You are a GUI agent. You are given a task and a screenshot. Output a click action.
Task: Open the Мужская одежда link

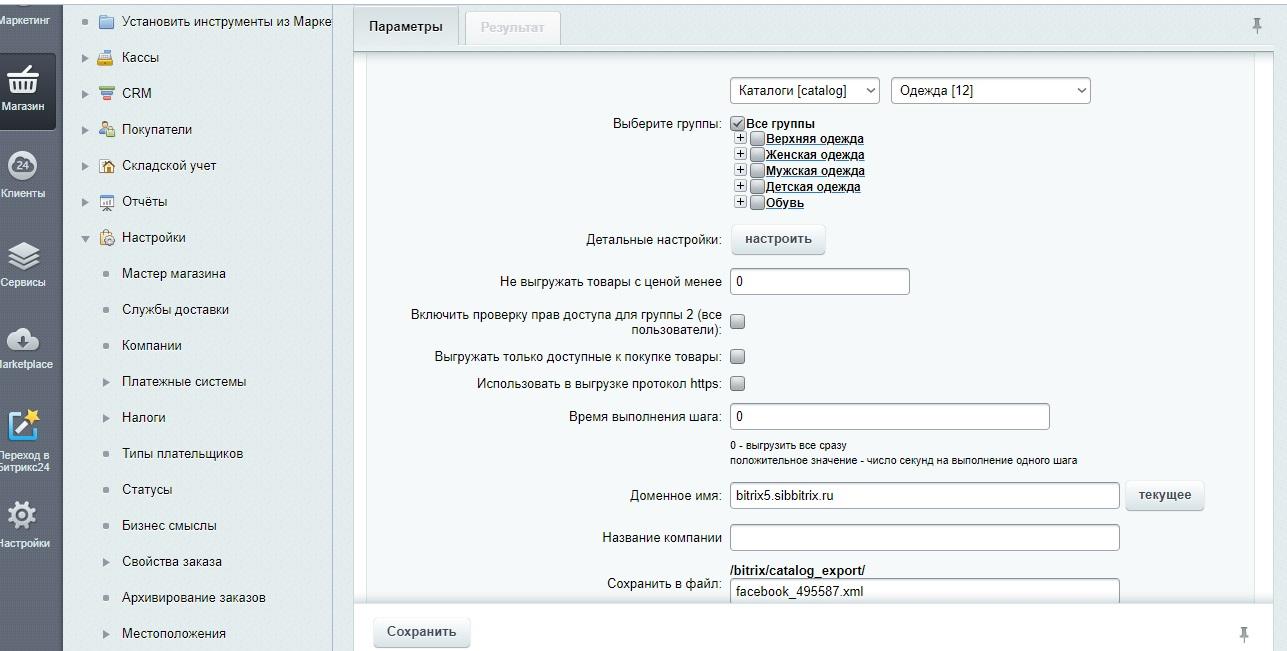[x=815, y=171]
